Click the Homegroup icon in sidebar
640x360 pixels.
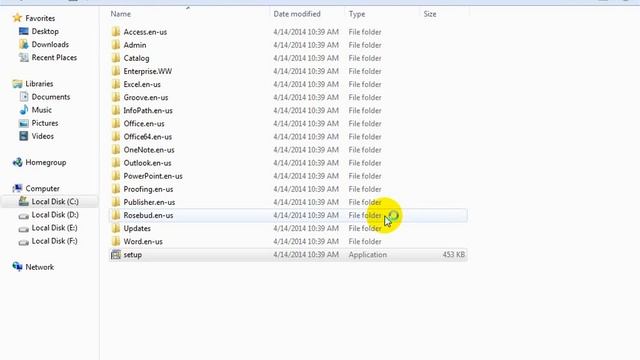(x=17, y=162)
